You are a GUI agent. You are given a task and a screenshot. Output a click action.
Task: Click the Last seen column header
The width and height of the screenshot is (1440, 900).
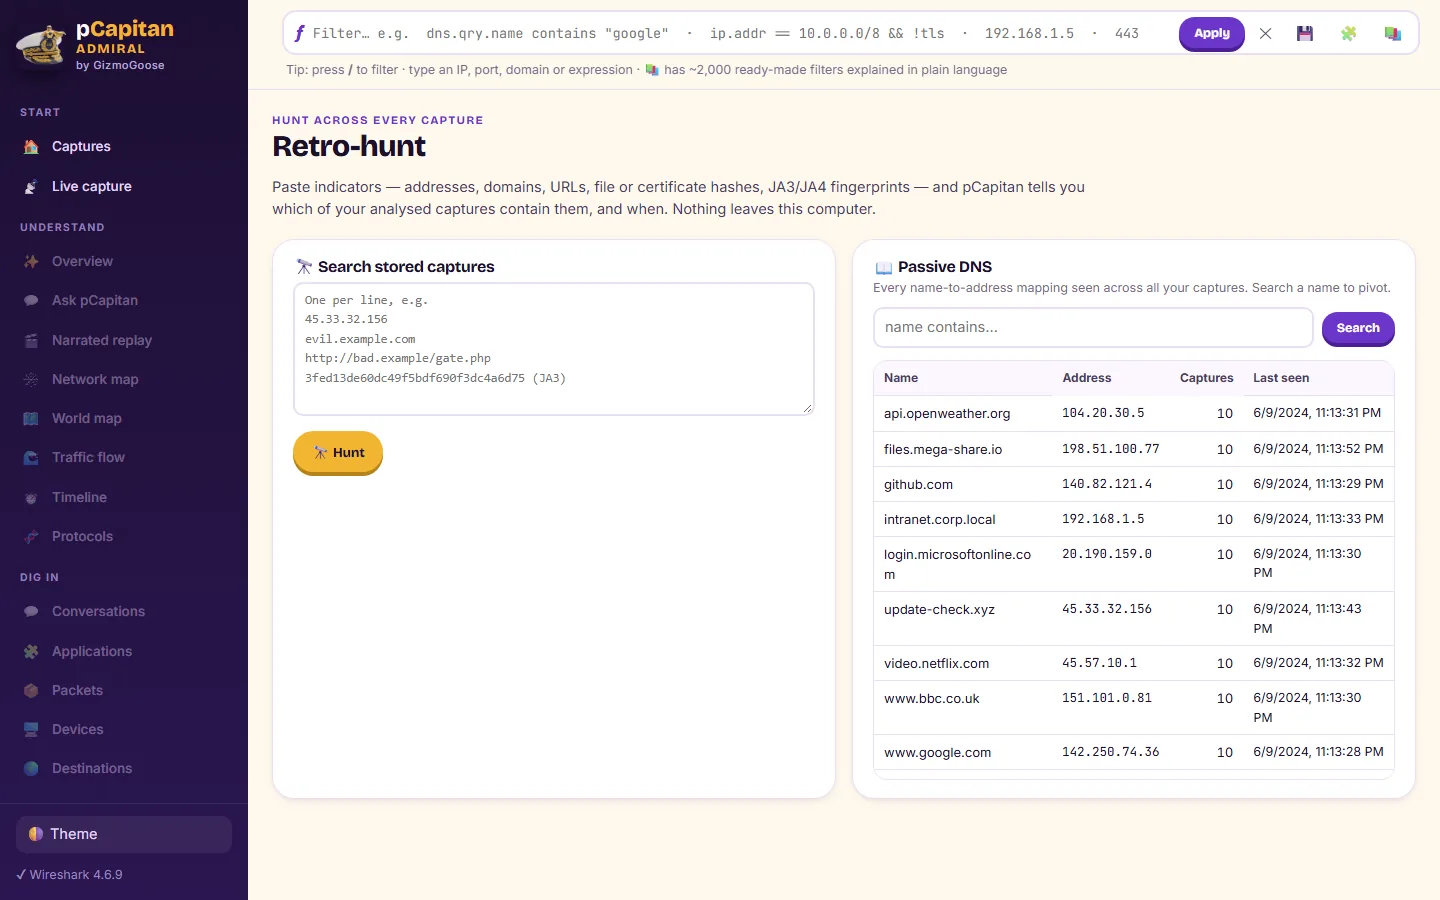pos(1281,378)
